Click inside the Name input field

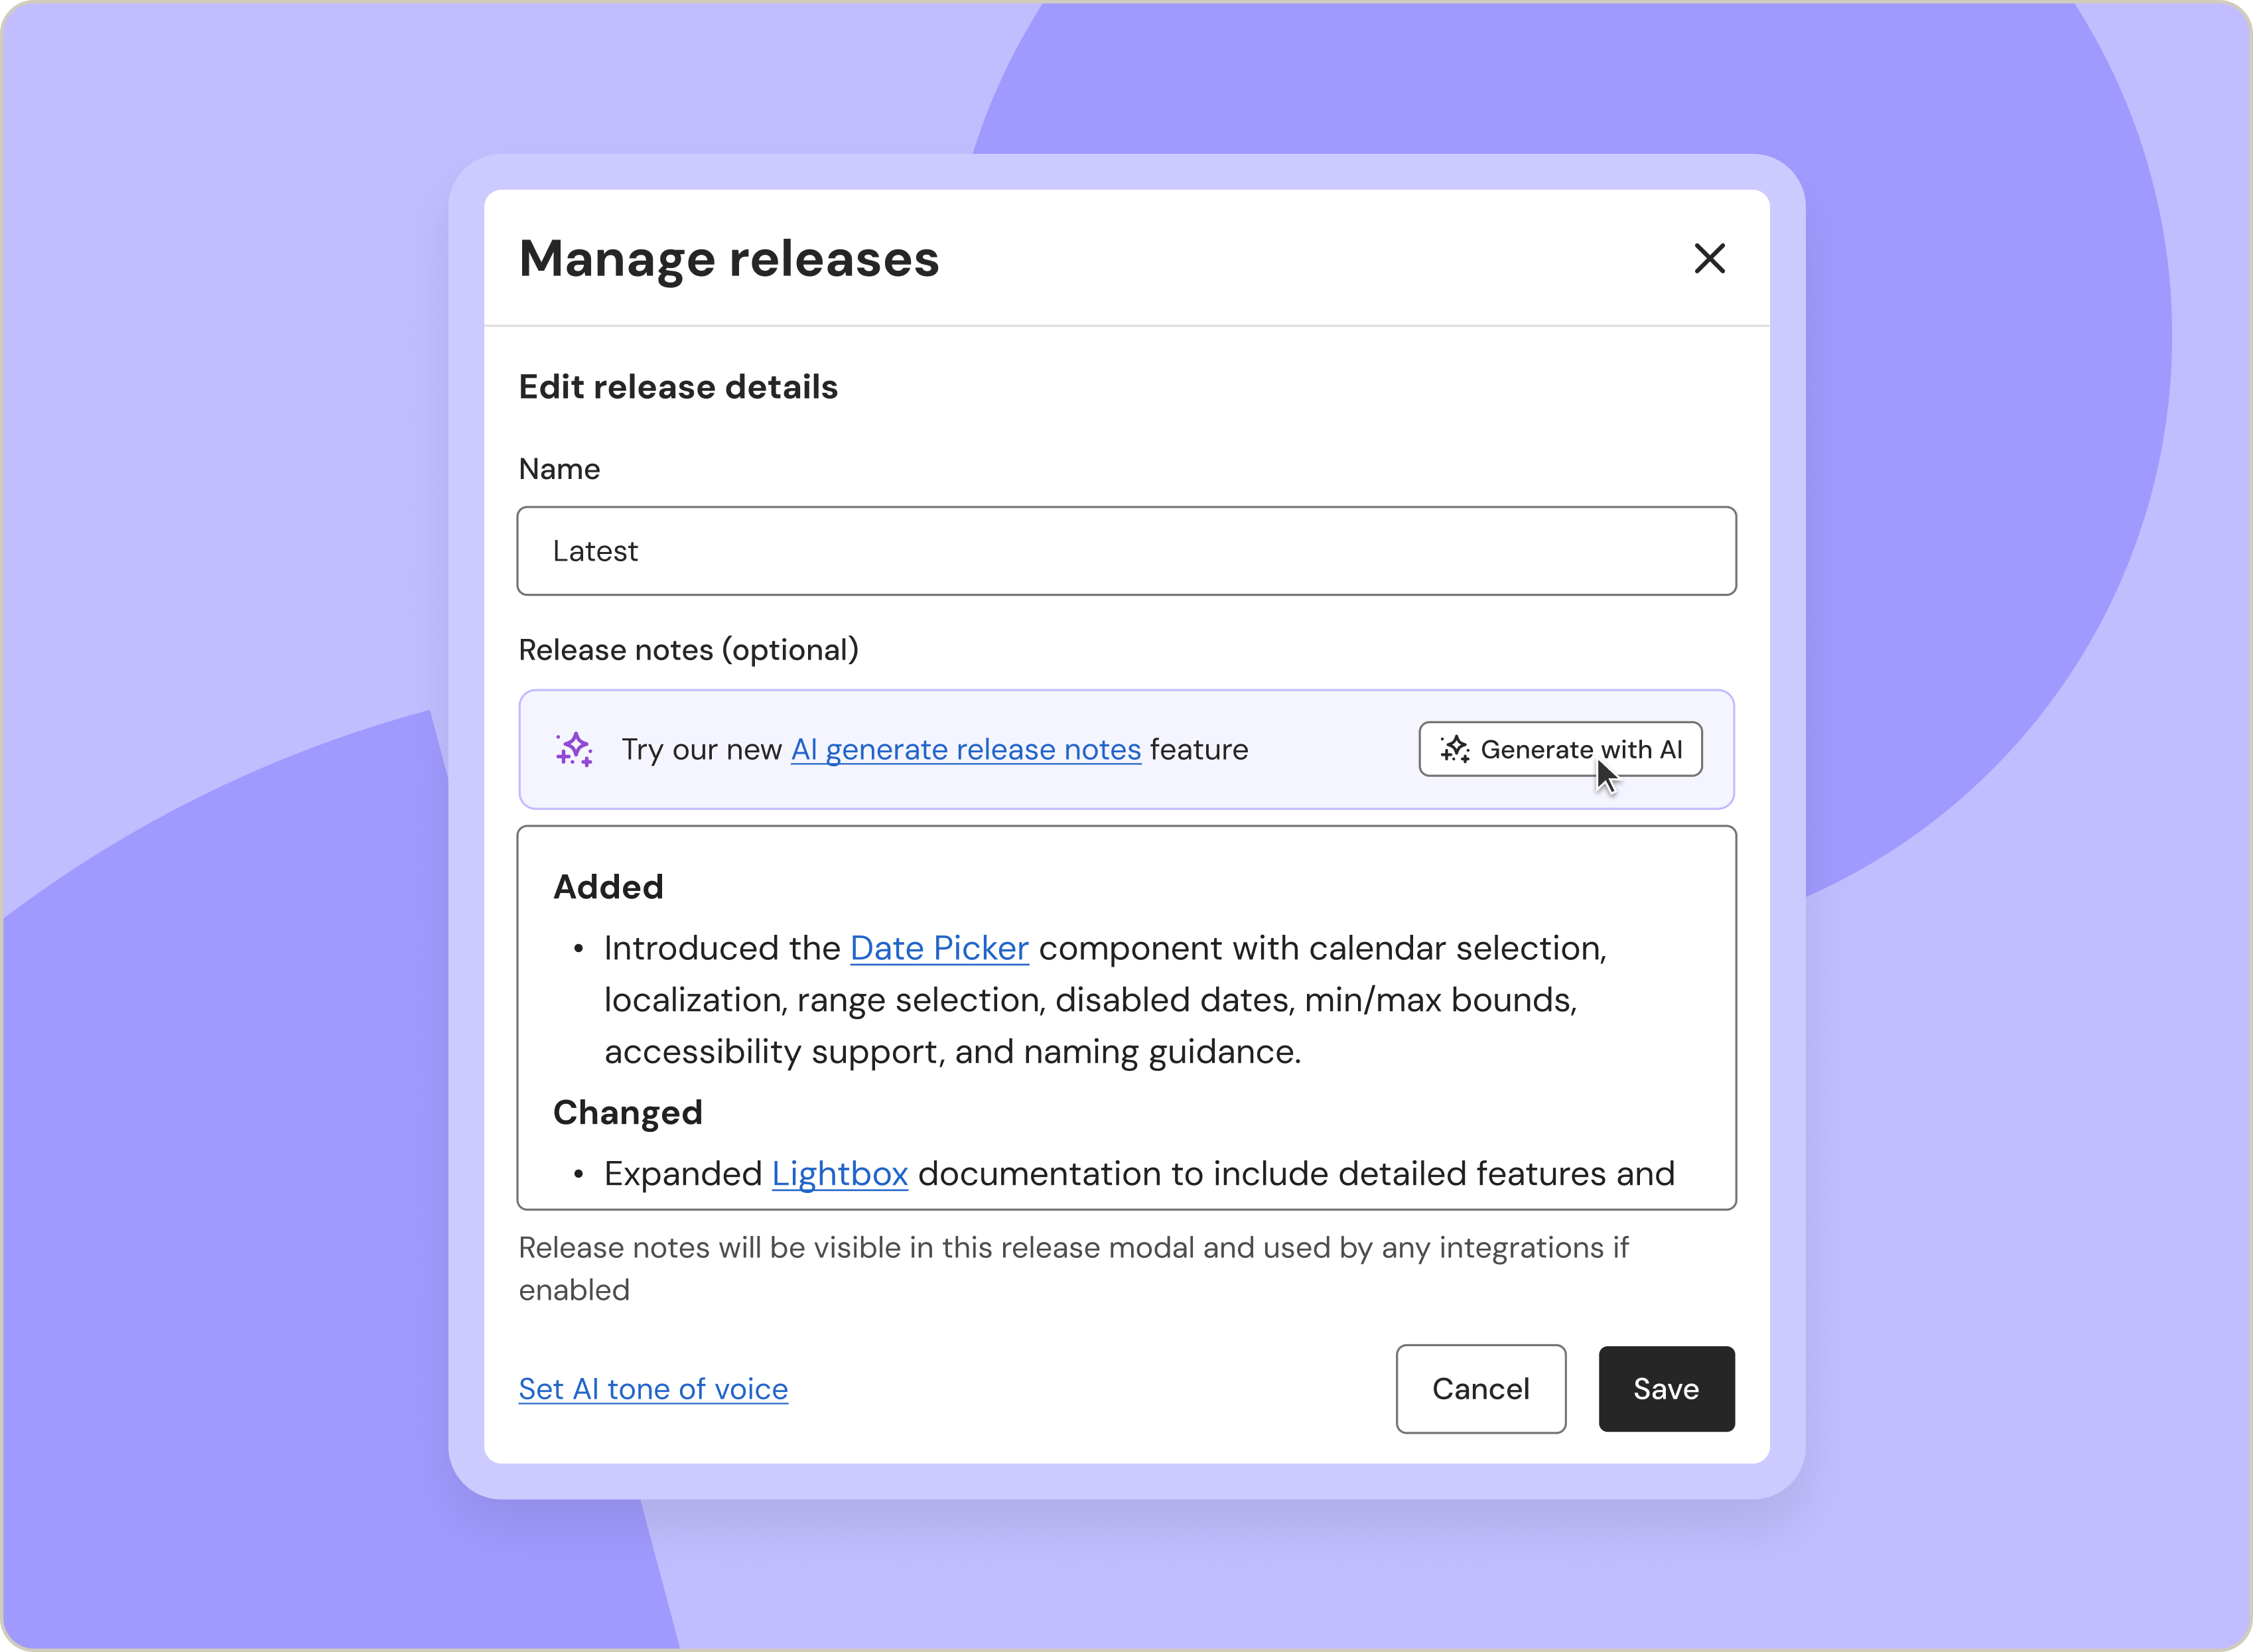click(1126, 551)
